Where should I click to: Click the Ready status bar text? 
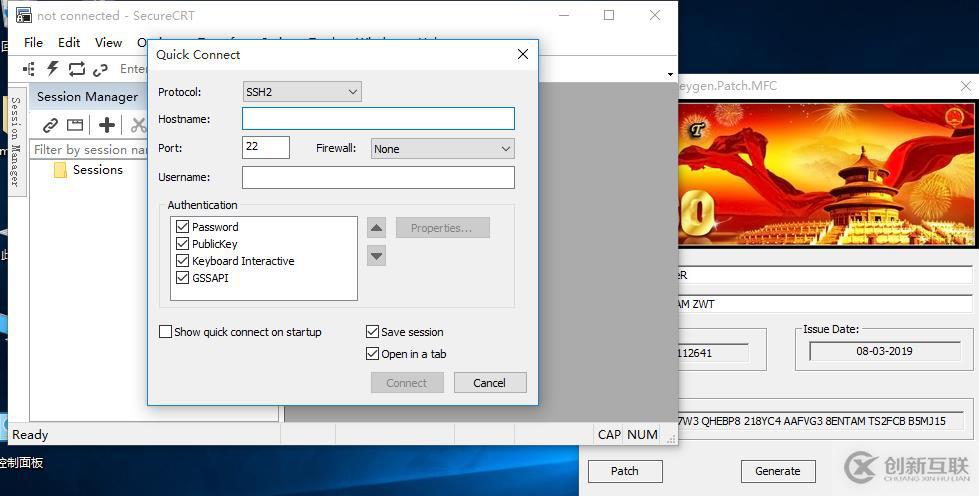(x=30, y=435)
